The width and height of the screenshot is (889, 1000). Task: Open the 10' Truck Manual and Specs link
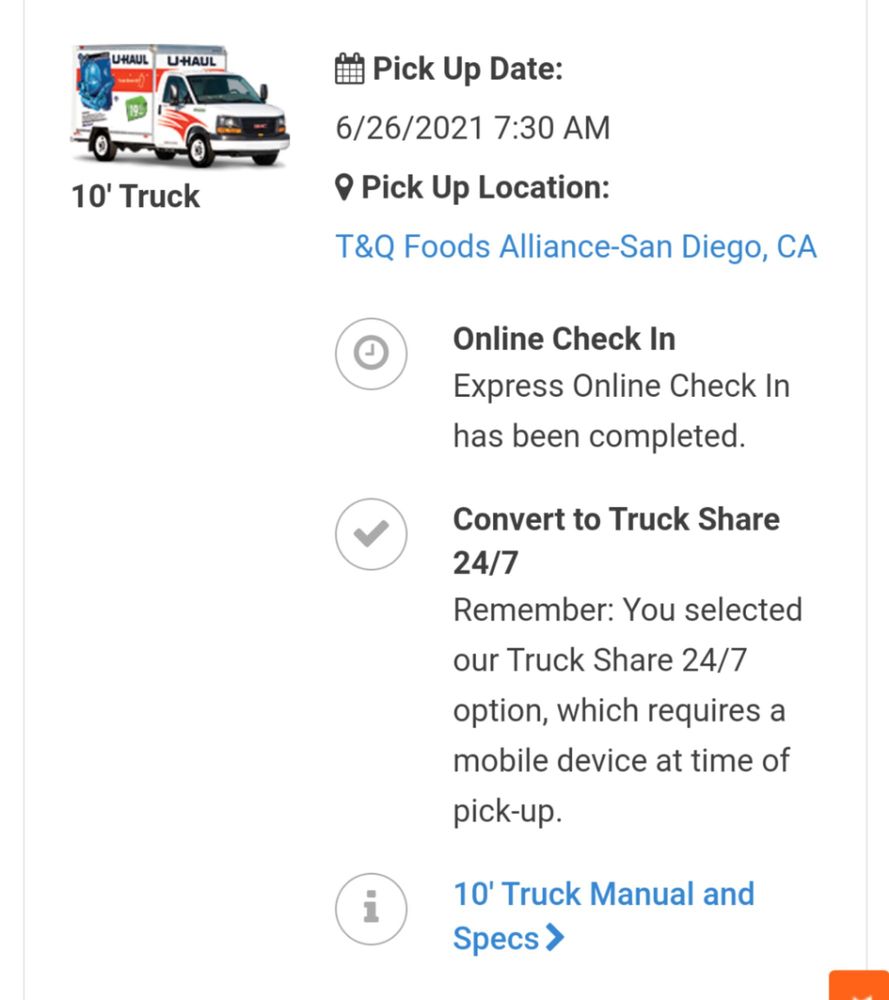(x=603, y=915)
